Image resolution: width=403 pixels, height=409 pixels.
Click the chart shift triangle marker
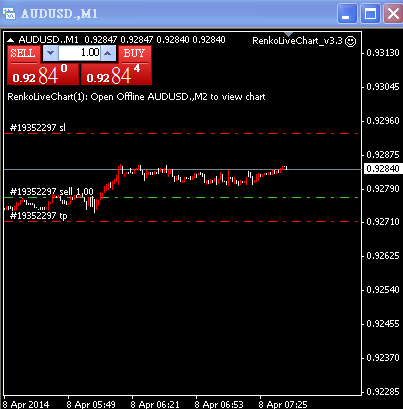[289, 34]
